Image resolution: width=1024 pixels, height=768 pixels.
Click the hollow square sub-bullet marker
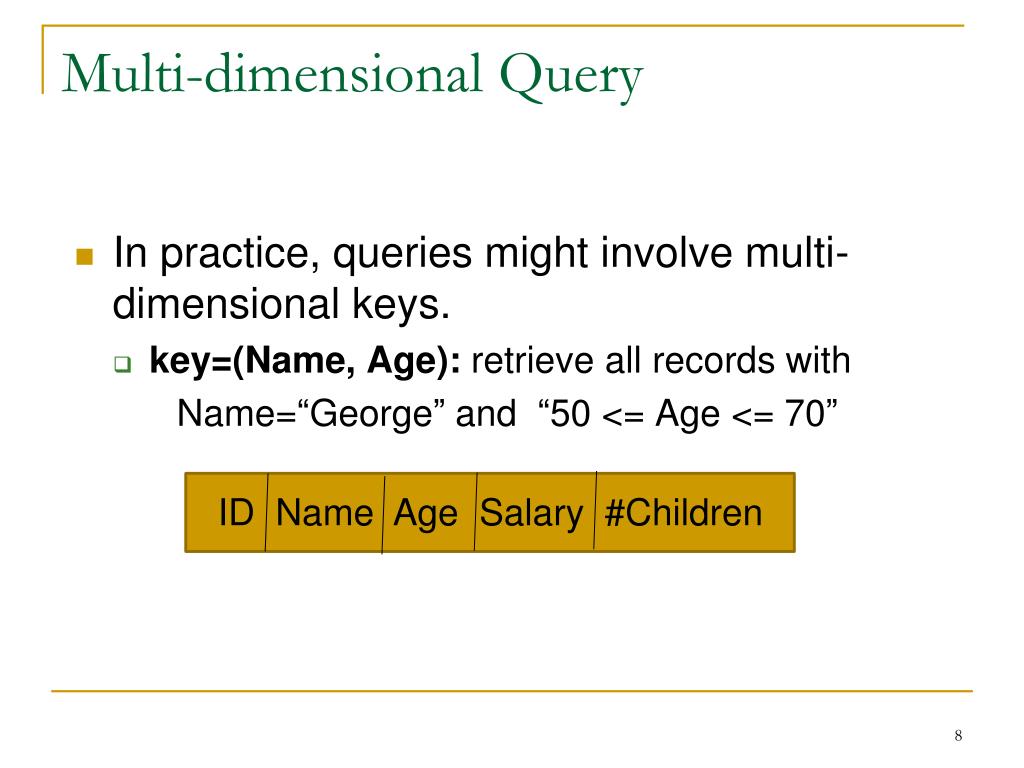[x=123, y=364]
